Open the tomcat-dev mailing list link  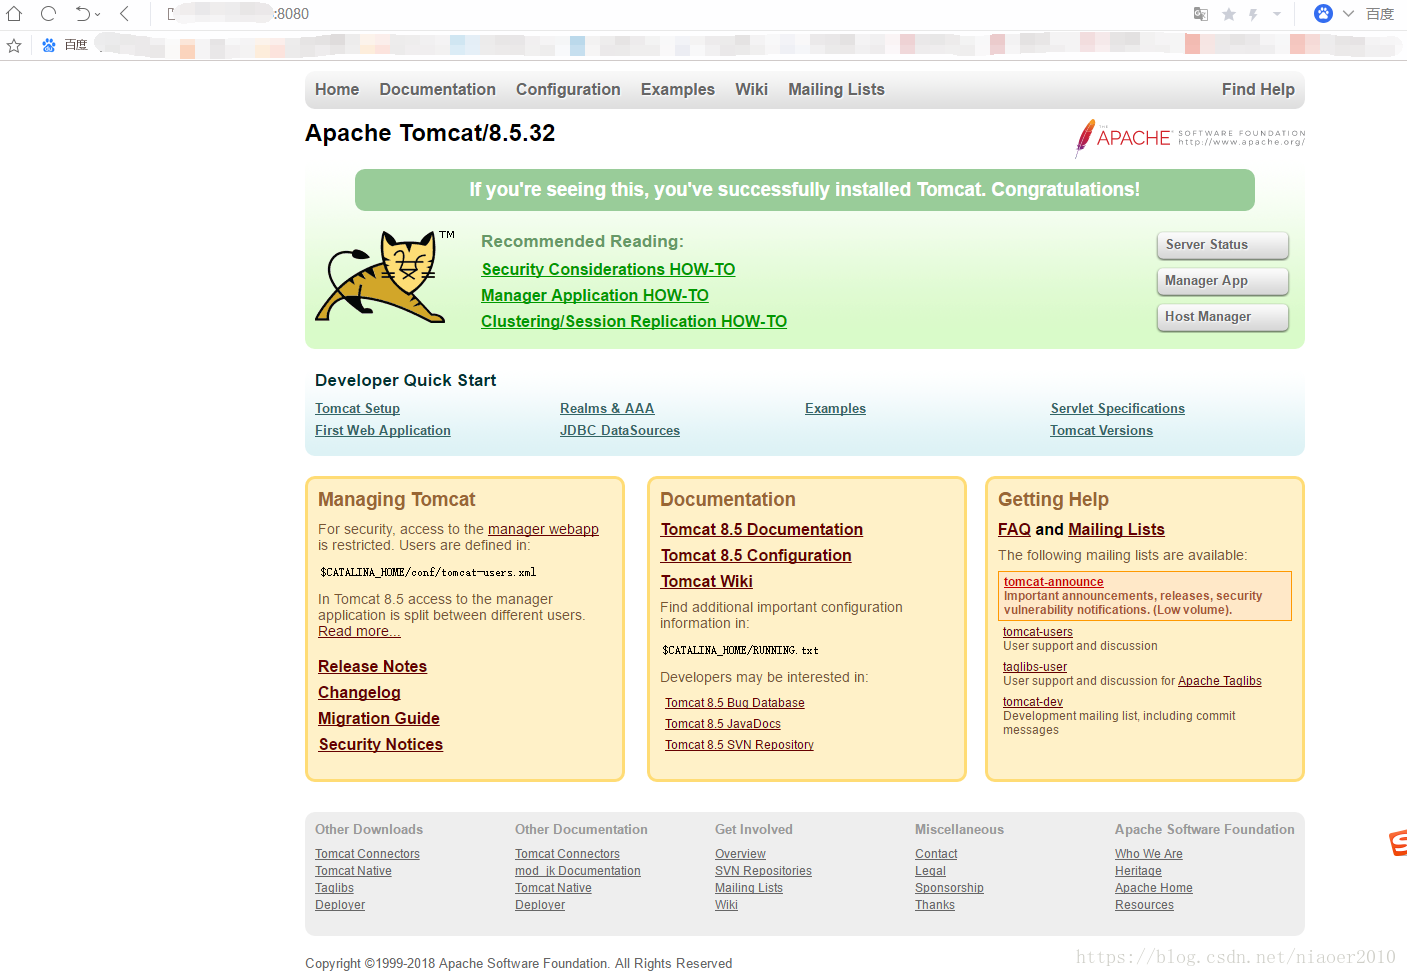pyautogui.click(x=1033, y=702)
